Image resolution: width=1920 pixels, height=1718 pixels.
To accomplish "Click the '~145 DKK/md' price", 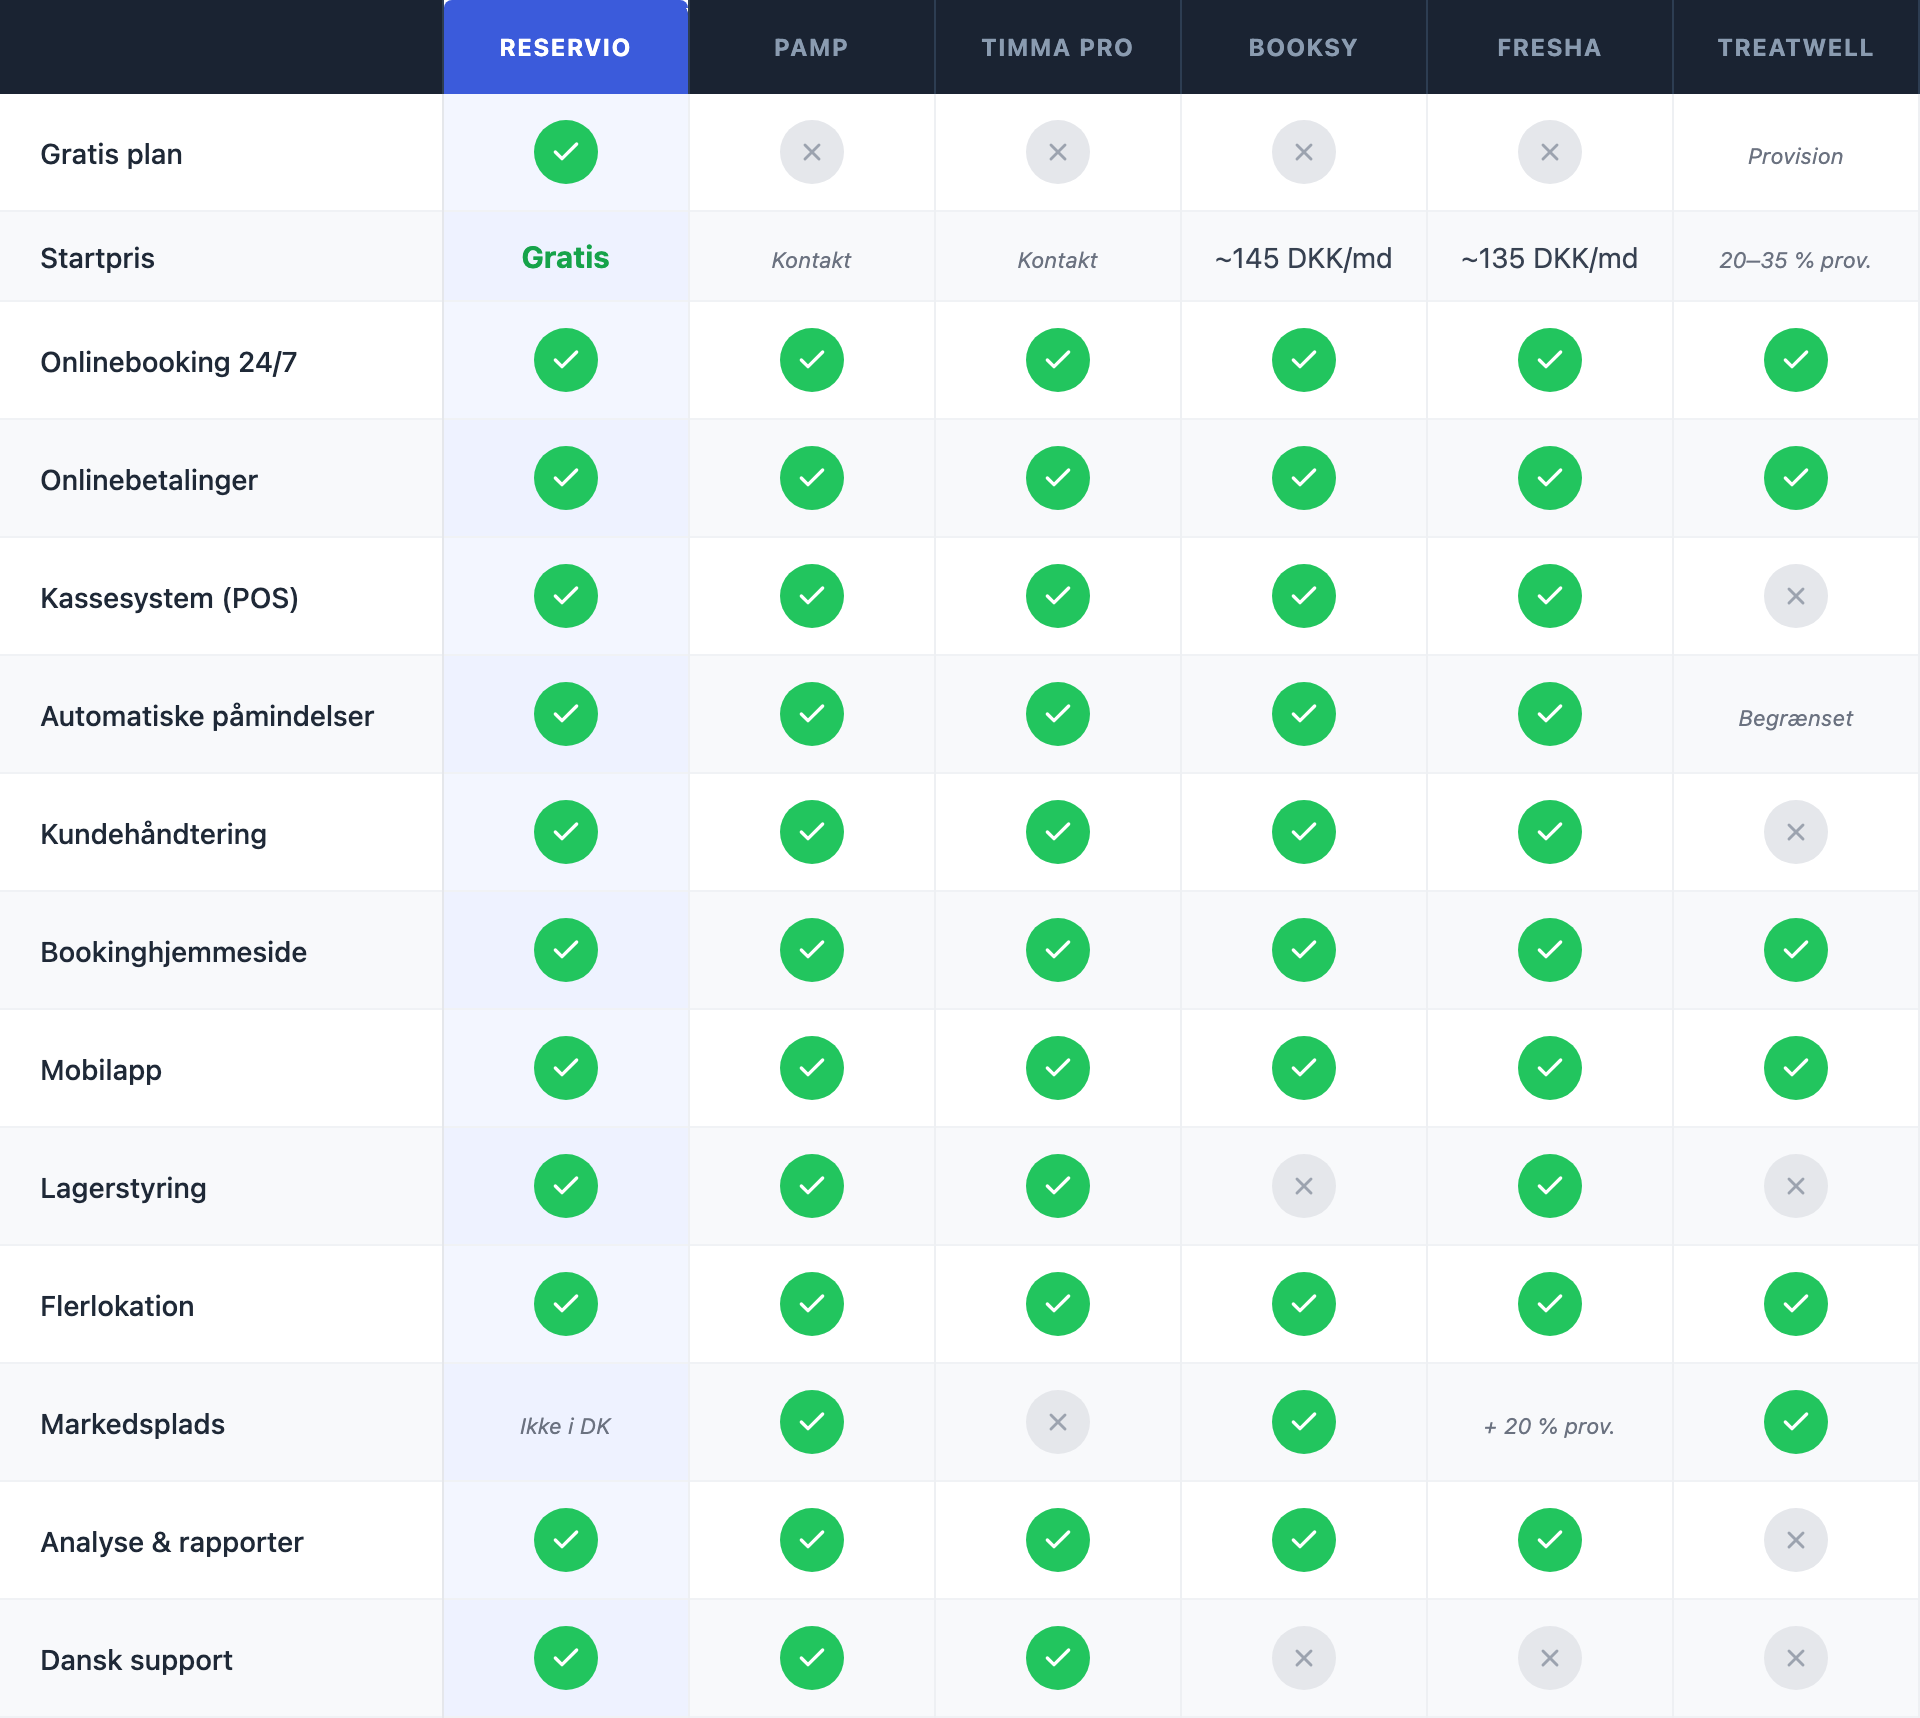I will click(1303, 258).
